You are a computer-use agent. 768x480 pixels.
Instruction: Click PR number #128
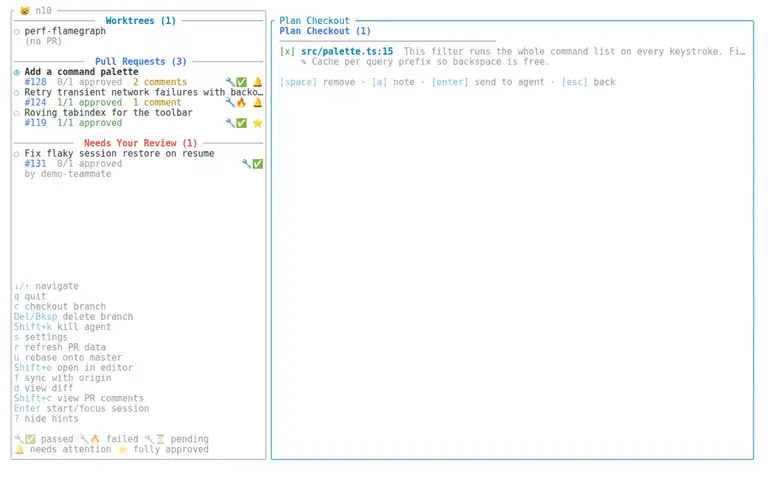(x=35, y=82)
